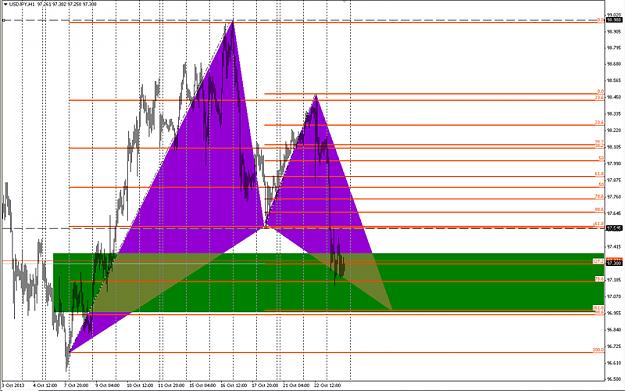625x391 pixels.
Task: Click the 96.500 price scale value
Action: tap(614, 379)
